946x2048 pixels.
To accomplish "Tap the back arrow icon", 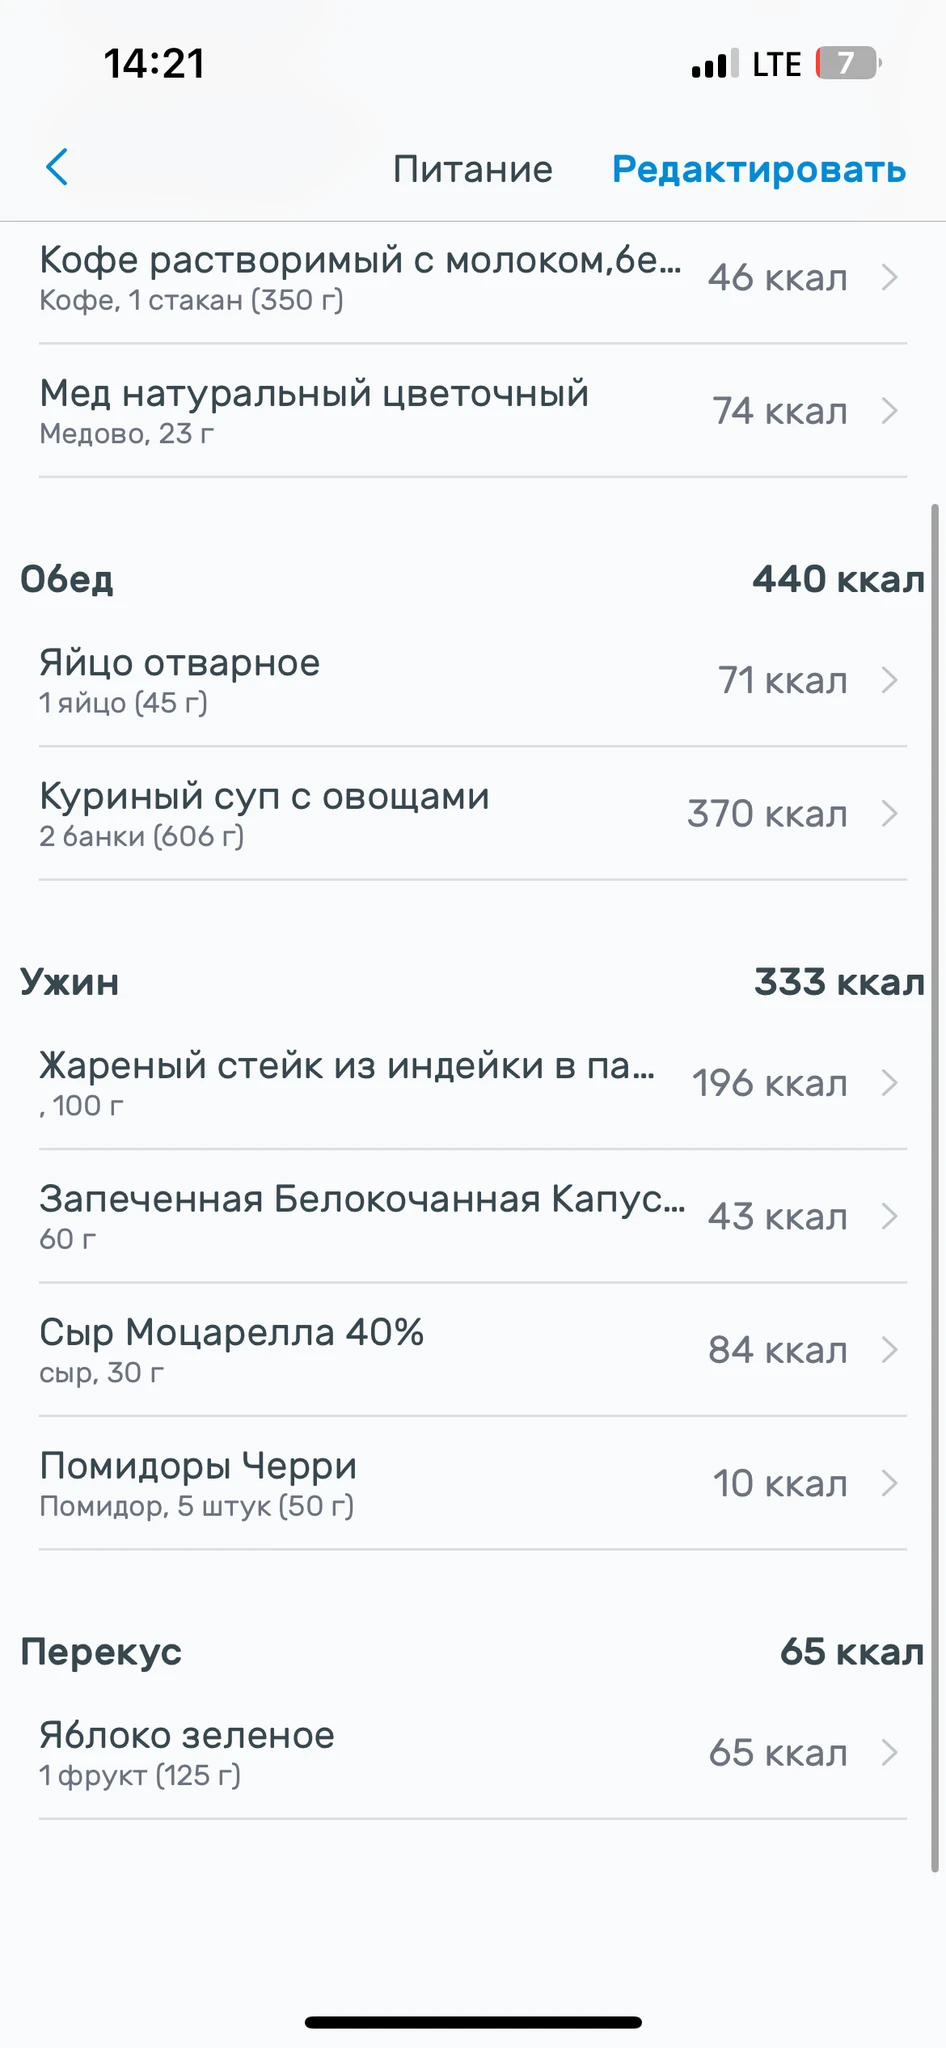I will pyautogui.click(x=57, y=167).
